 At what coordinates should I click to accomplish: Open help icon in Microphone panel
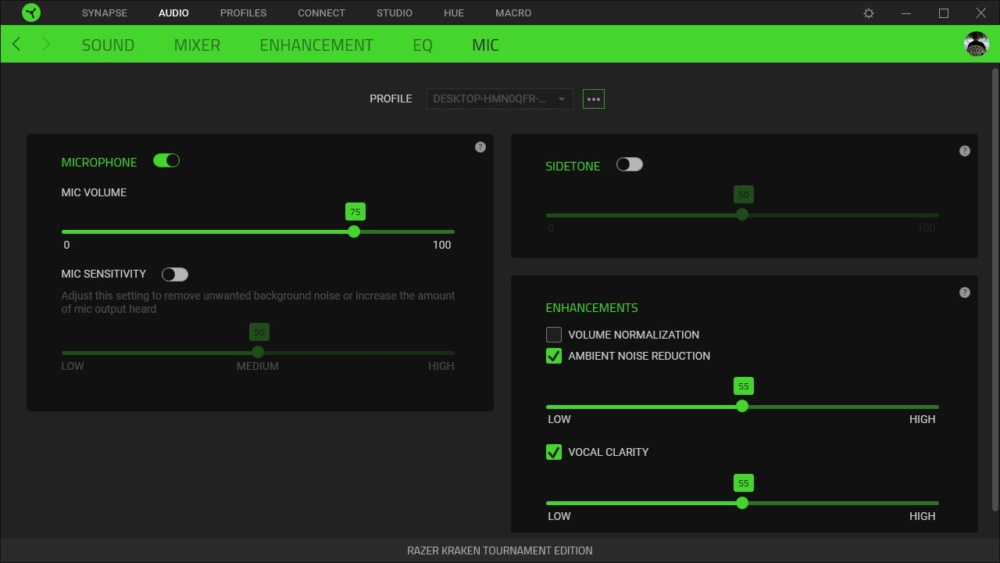pos(480,147)
